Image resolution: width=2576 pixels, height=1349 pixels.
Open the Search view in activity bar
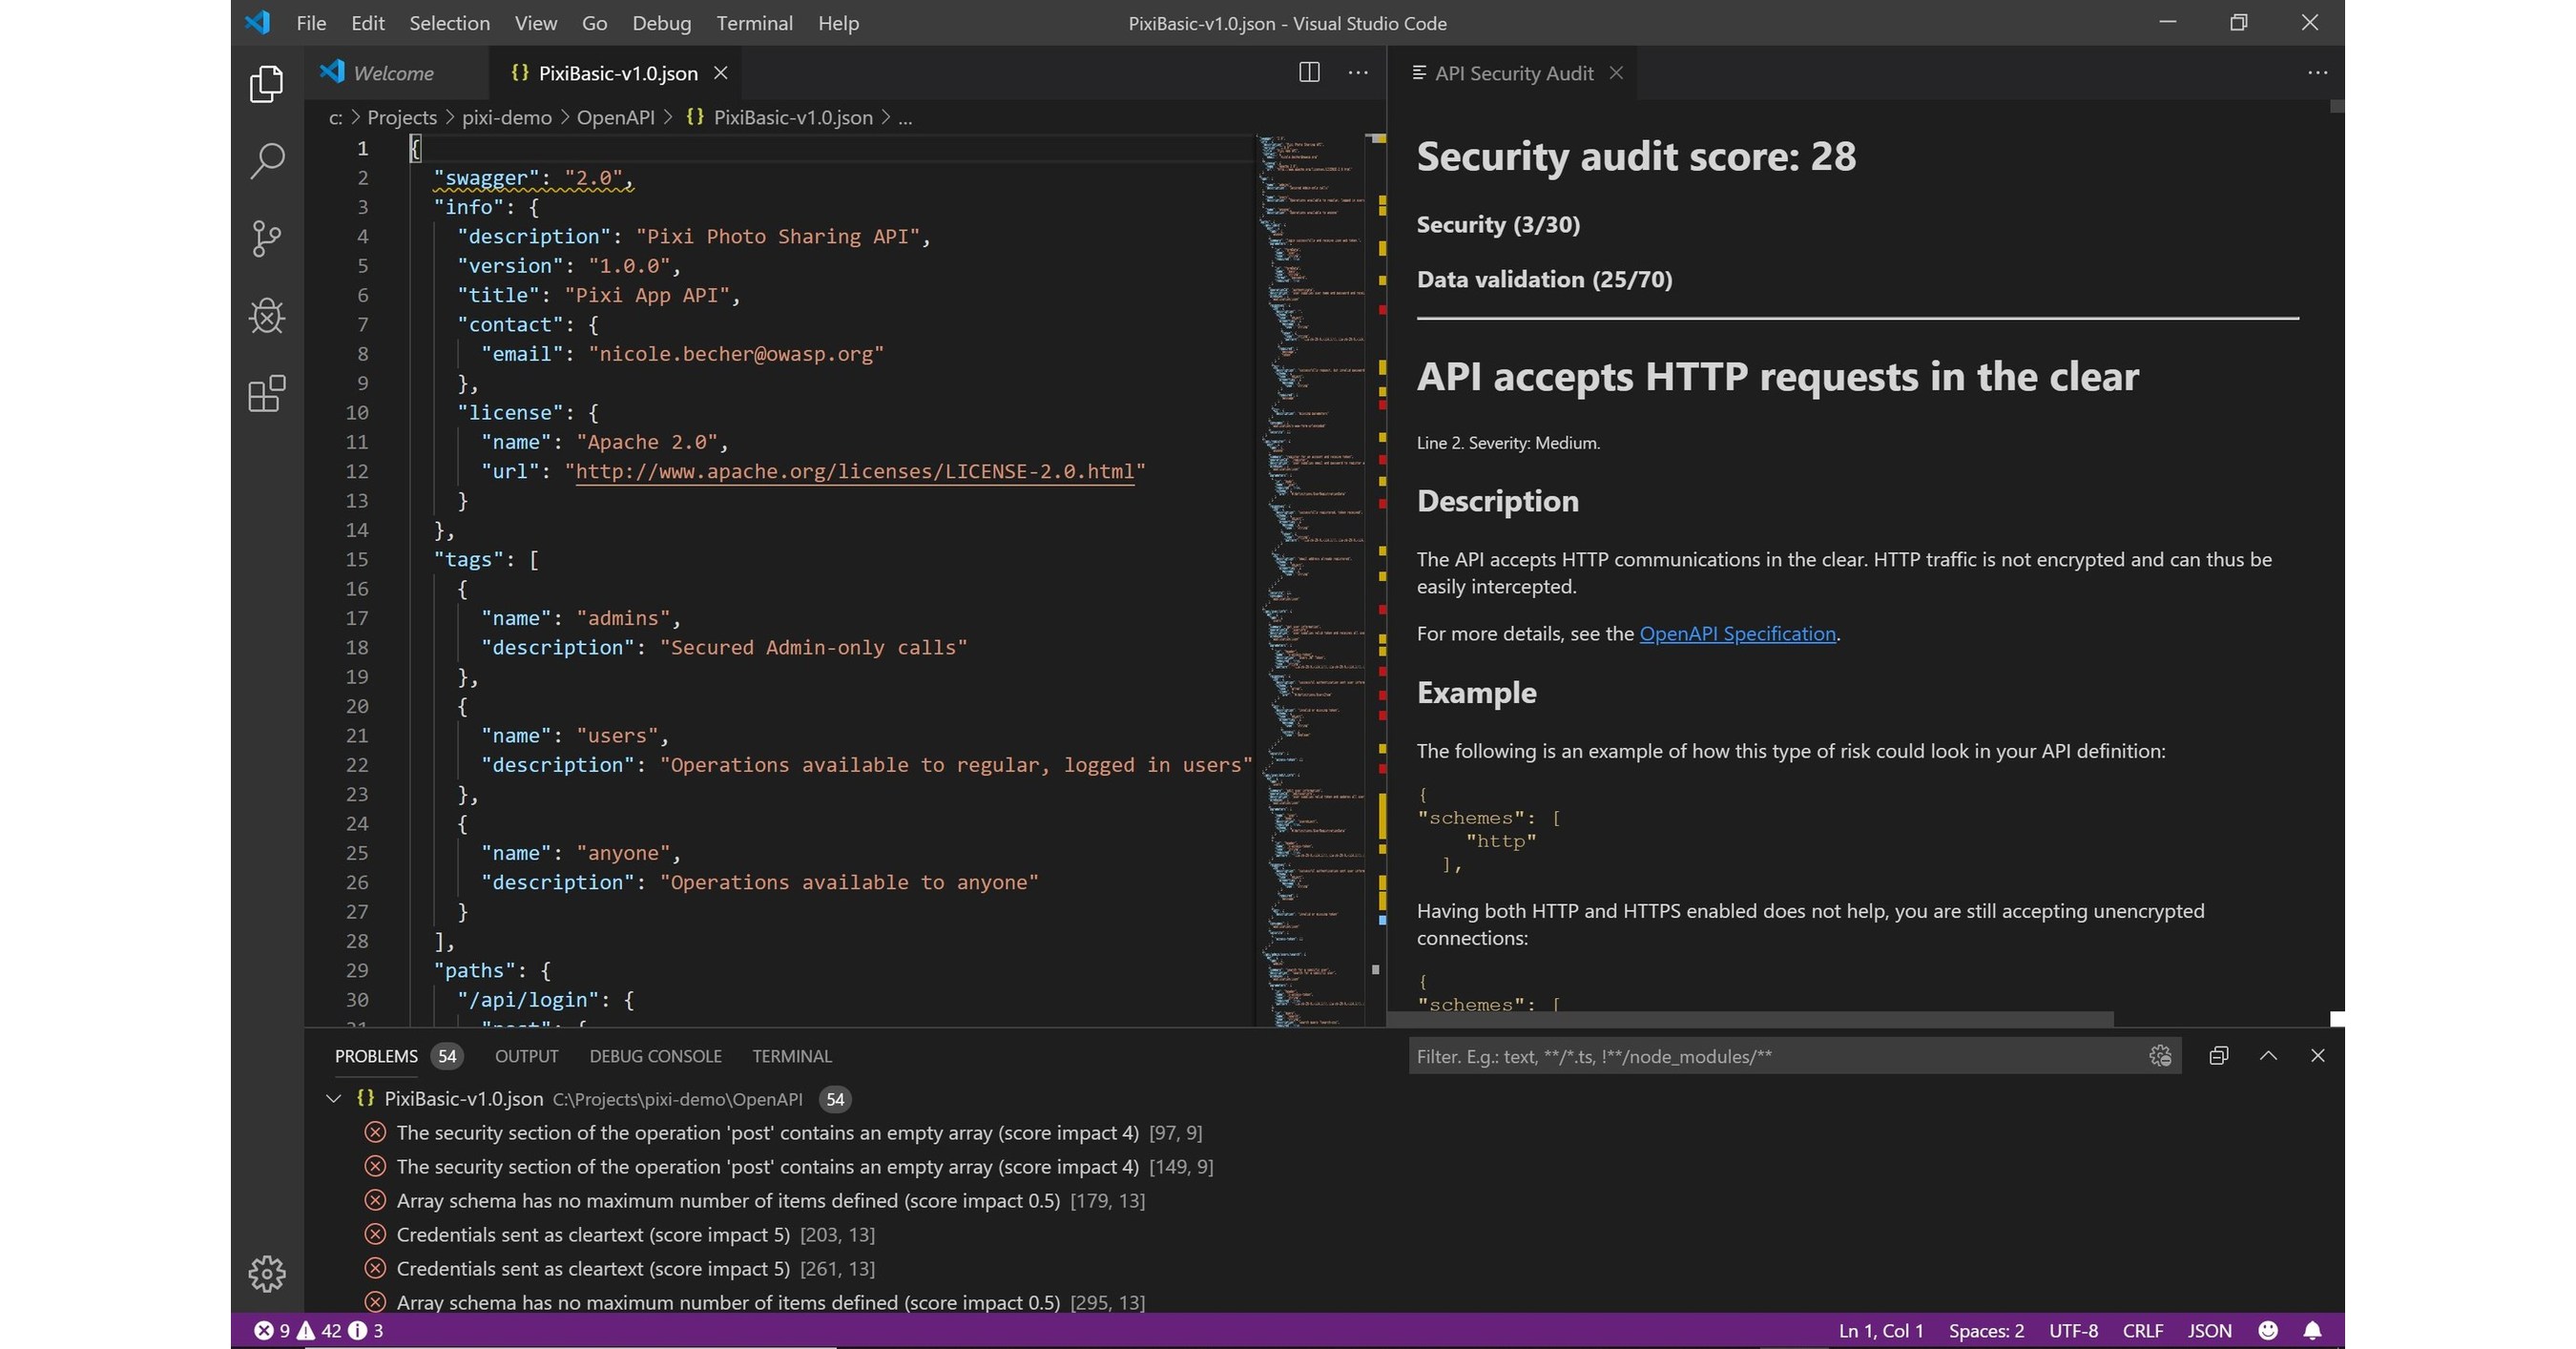(266, 161)
